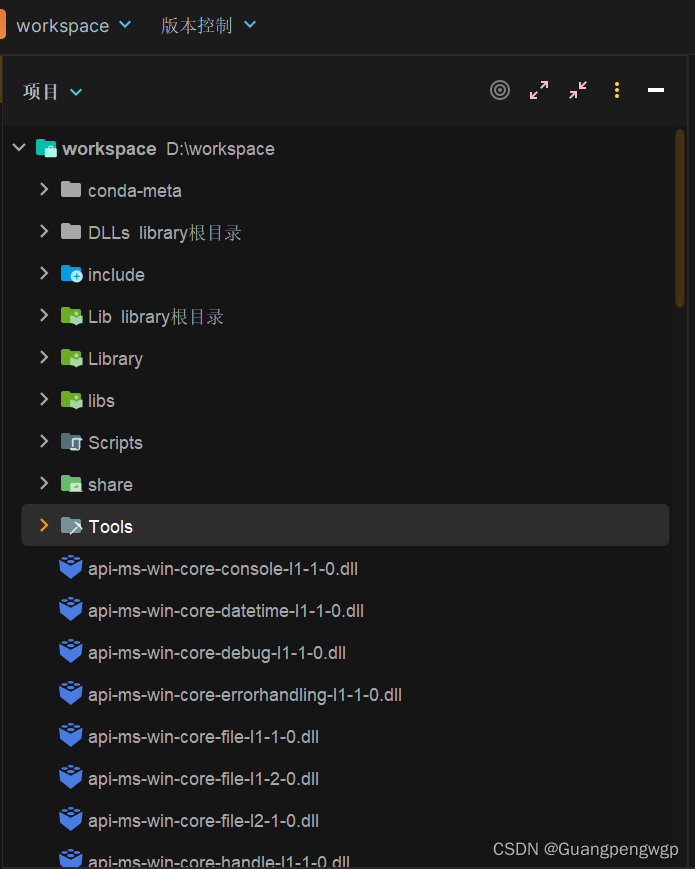695x869 pixels.
Task: Expand the Scripts folder chevron
Action: 44,442
